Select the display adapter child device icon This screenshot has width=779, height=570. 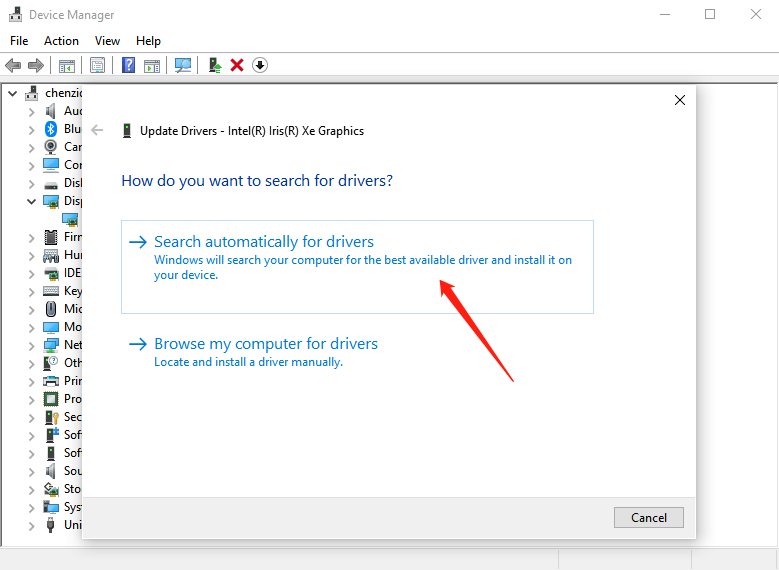pos(70,219)
